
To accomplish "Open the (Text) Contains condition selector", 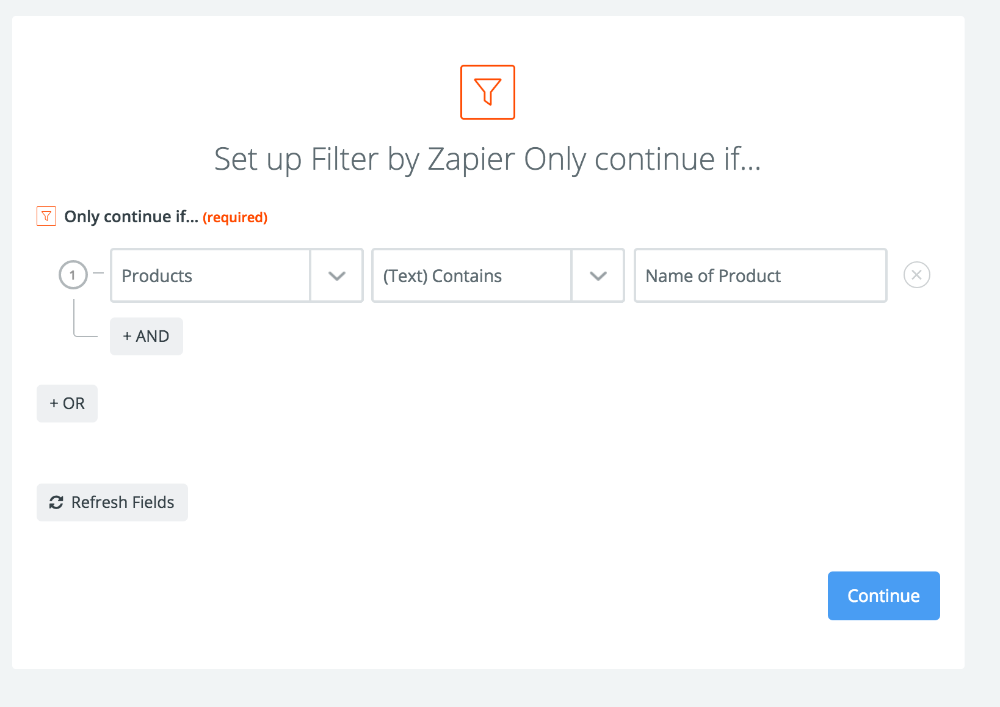I will 471,276.
